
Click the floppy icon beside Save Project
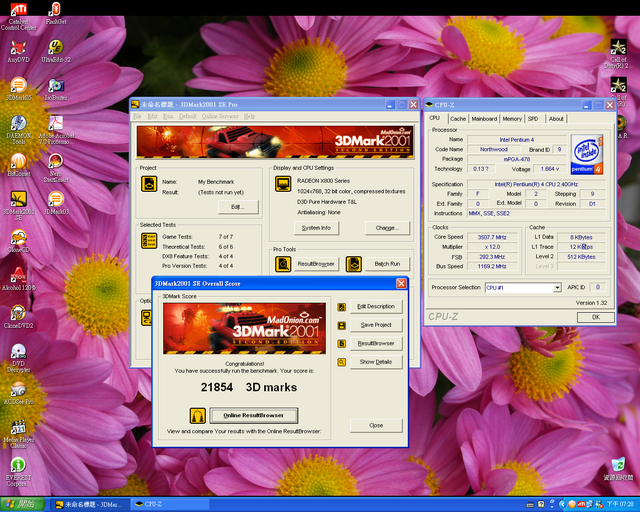342,325
